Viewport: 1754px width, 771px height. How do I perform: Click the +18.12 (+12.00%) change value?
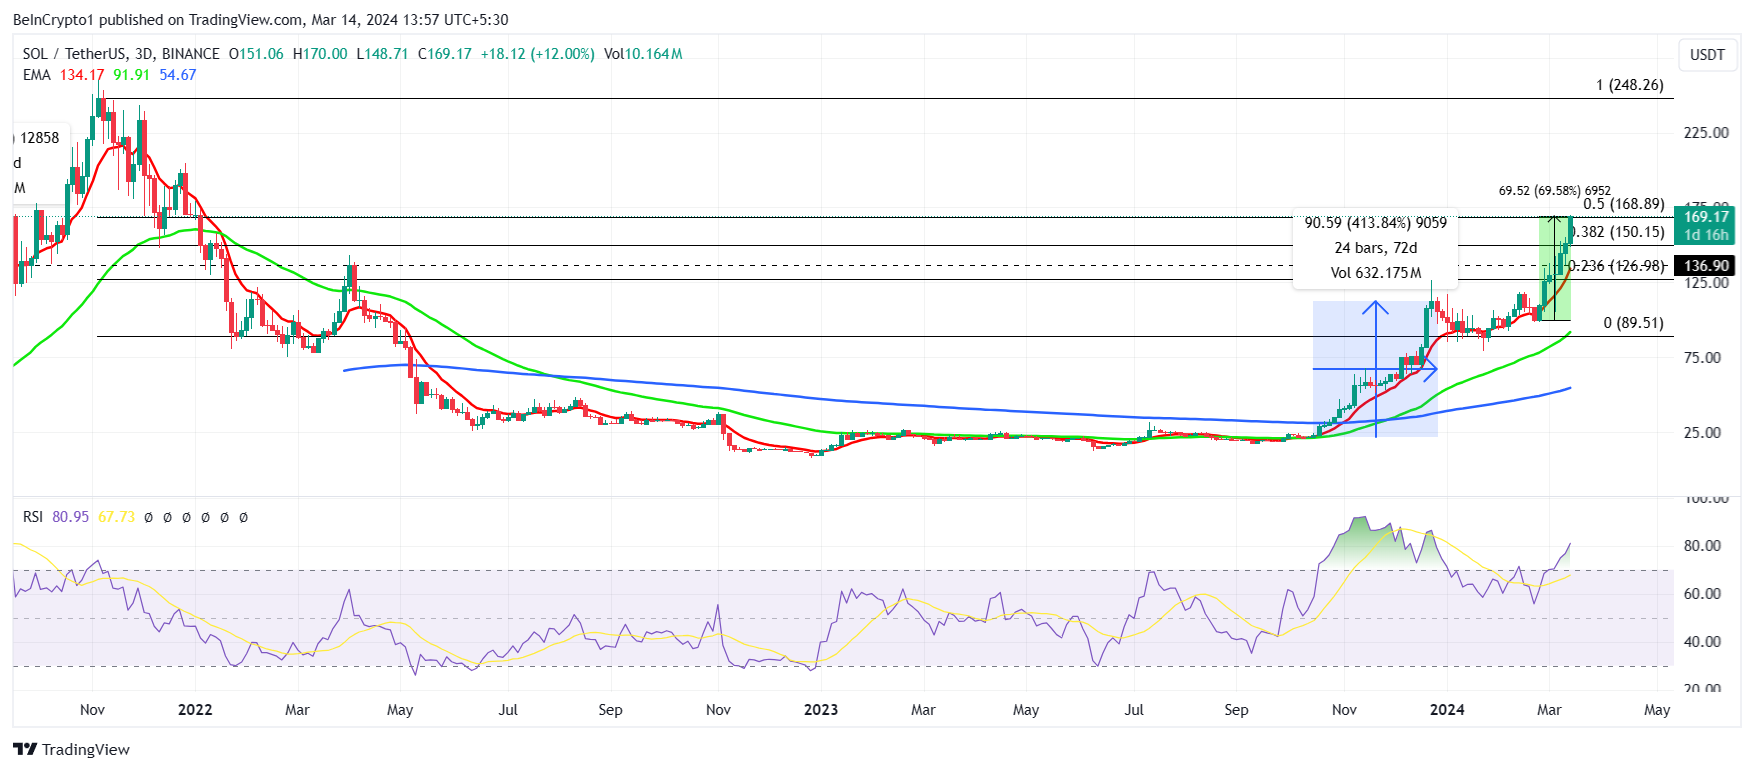[537, 54]
